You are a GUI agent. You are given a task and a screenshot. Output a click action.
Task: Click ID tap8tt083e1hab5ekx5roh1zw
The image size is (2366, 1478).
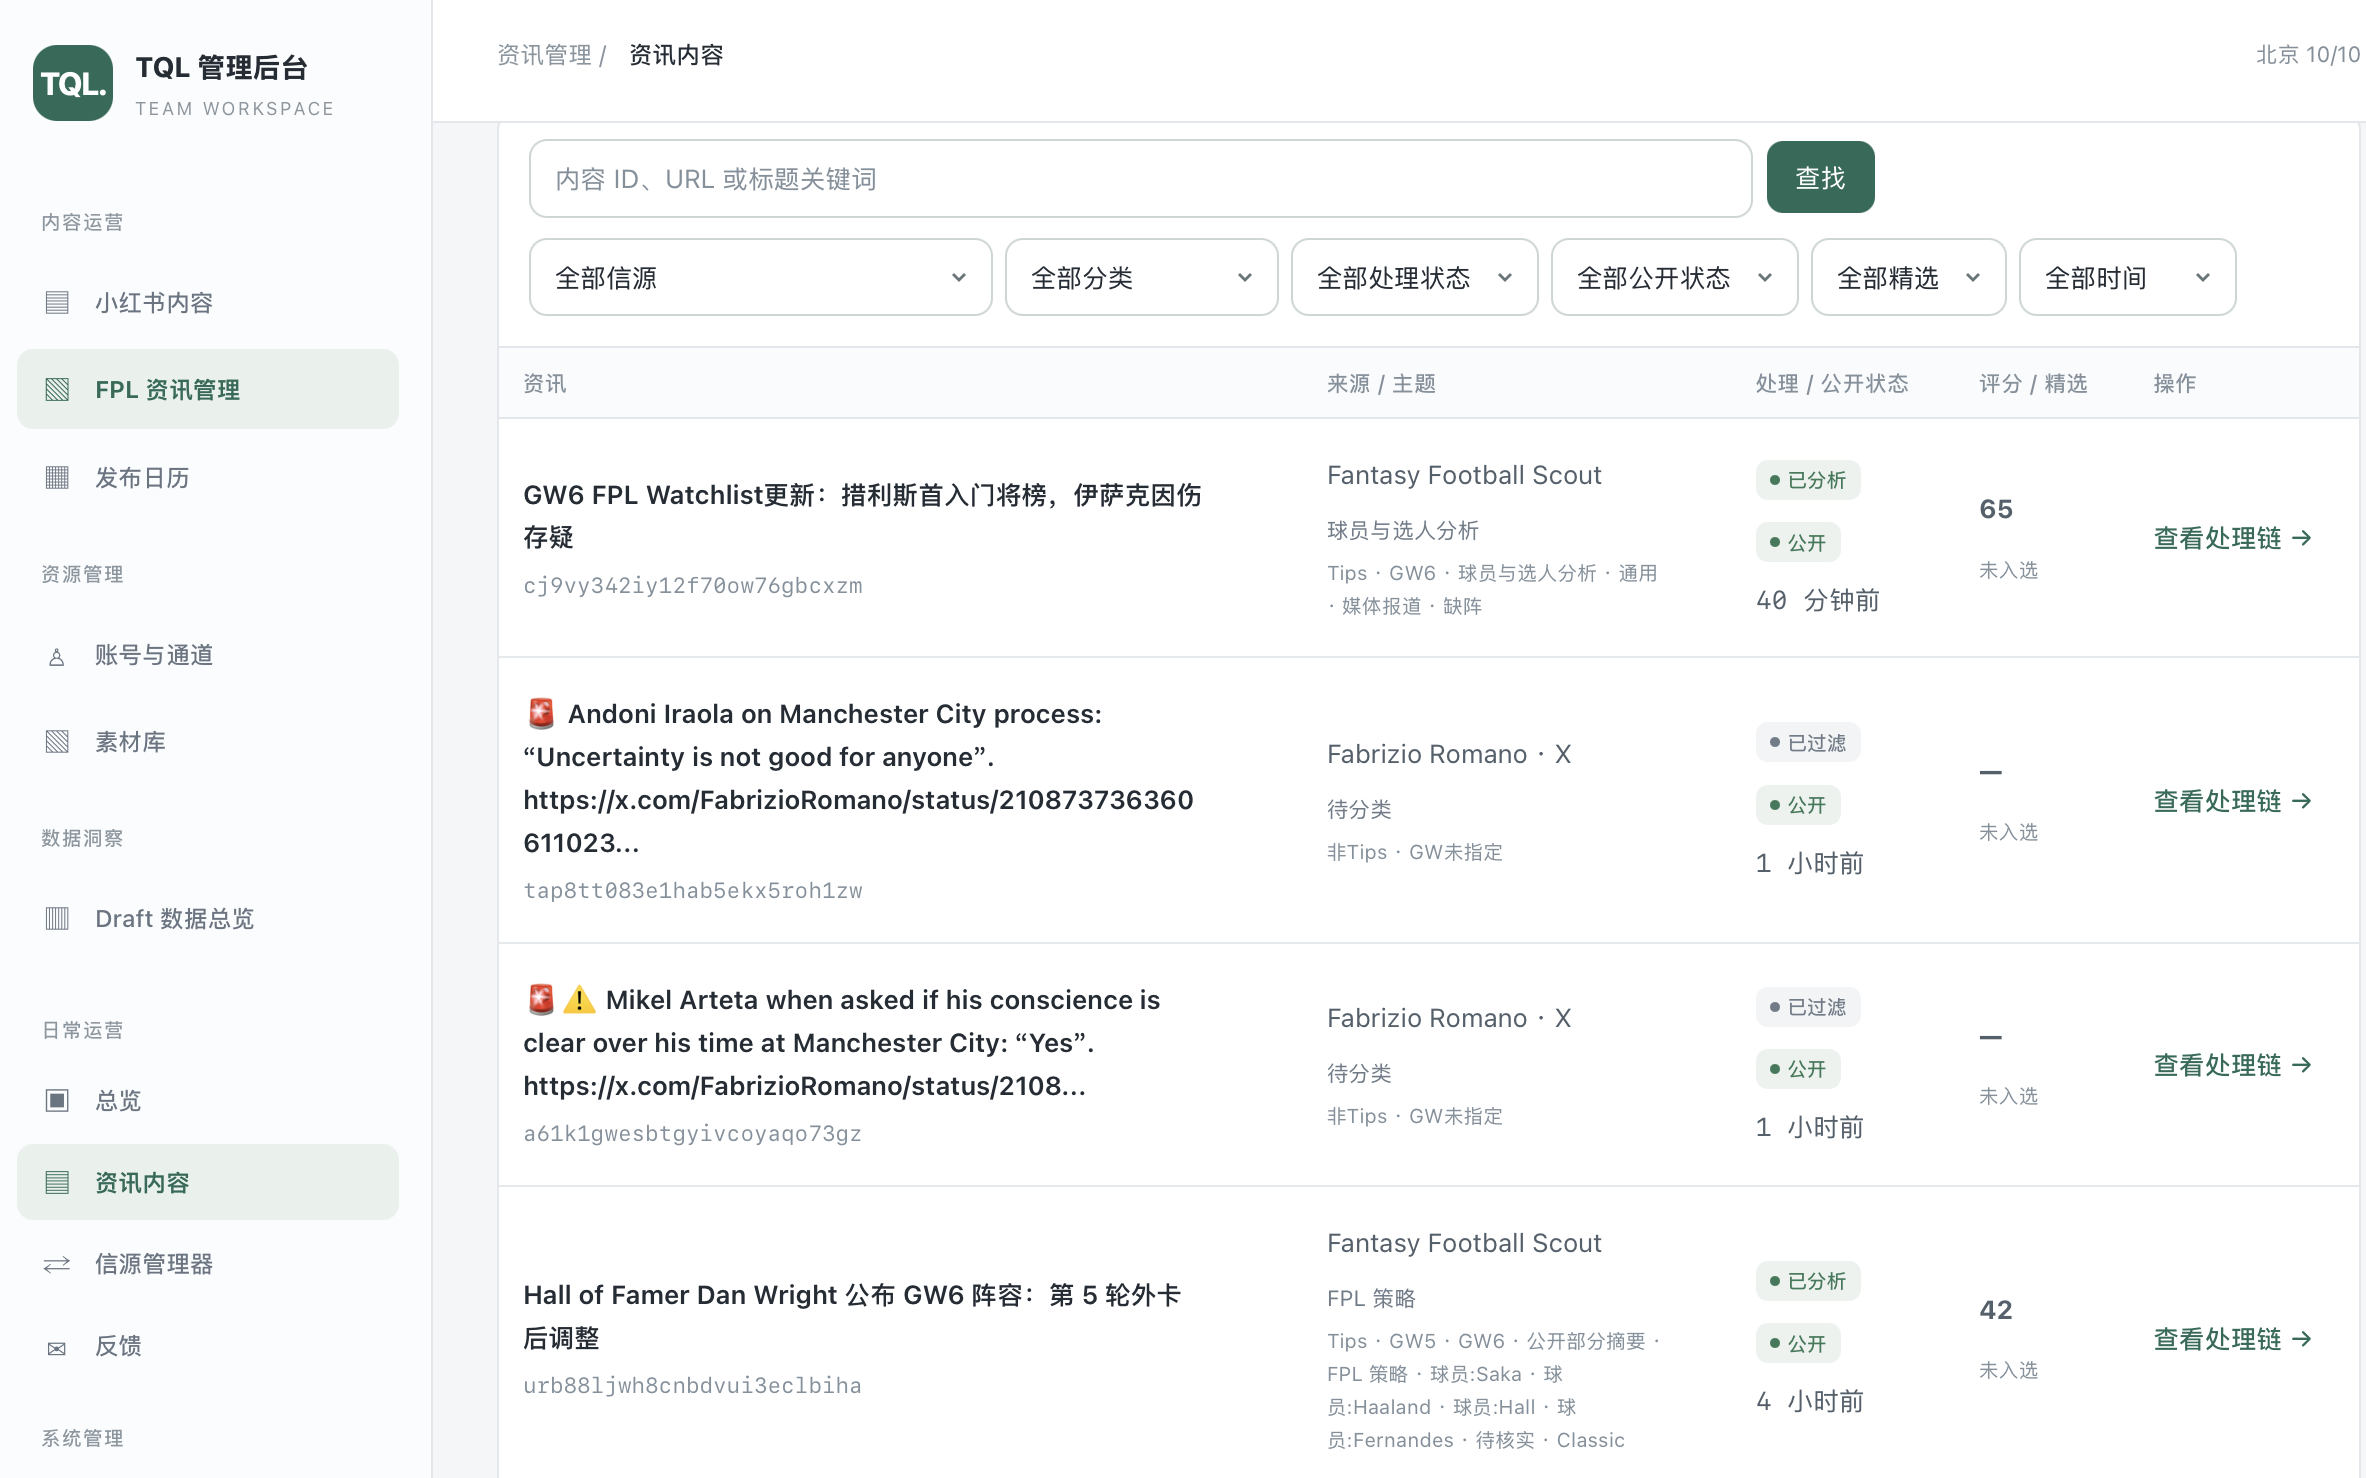(692, 891)
